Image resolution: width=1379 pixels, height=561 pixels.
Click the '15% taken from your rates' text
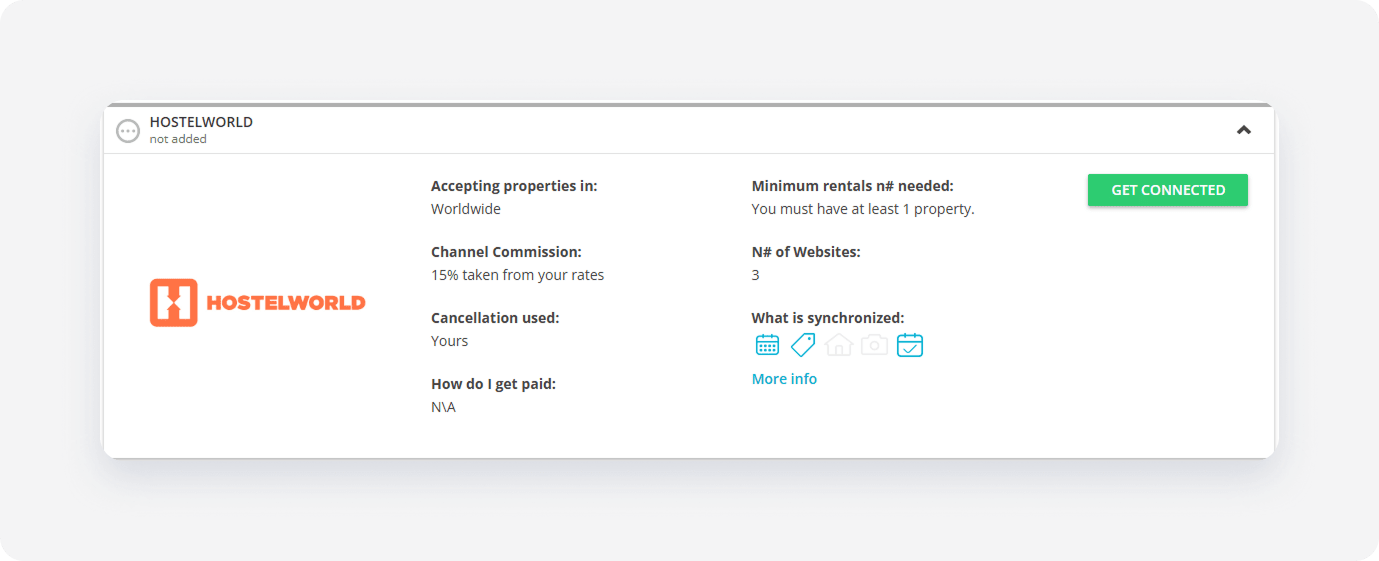coord(517,275)
